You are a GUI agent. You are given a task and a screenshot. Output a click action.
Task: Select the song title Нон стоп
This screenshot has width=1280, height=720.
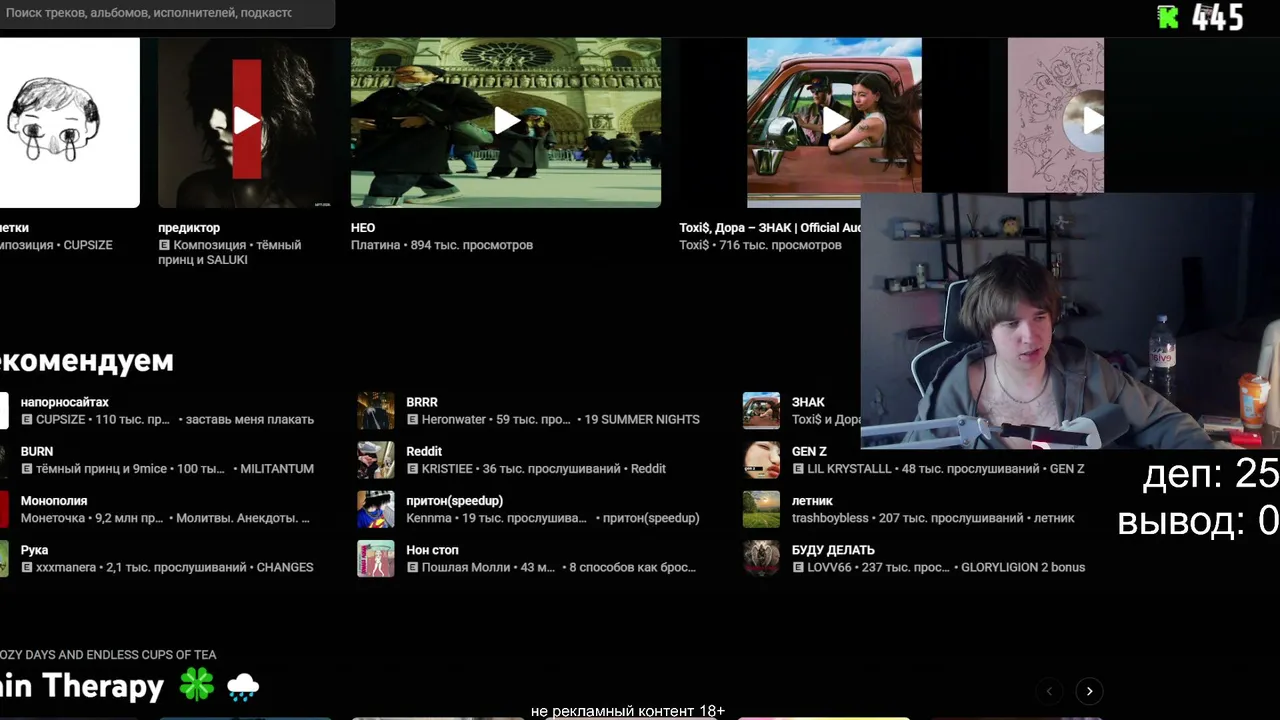click(x=432, y=549)
